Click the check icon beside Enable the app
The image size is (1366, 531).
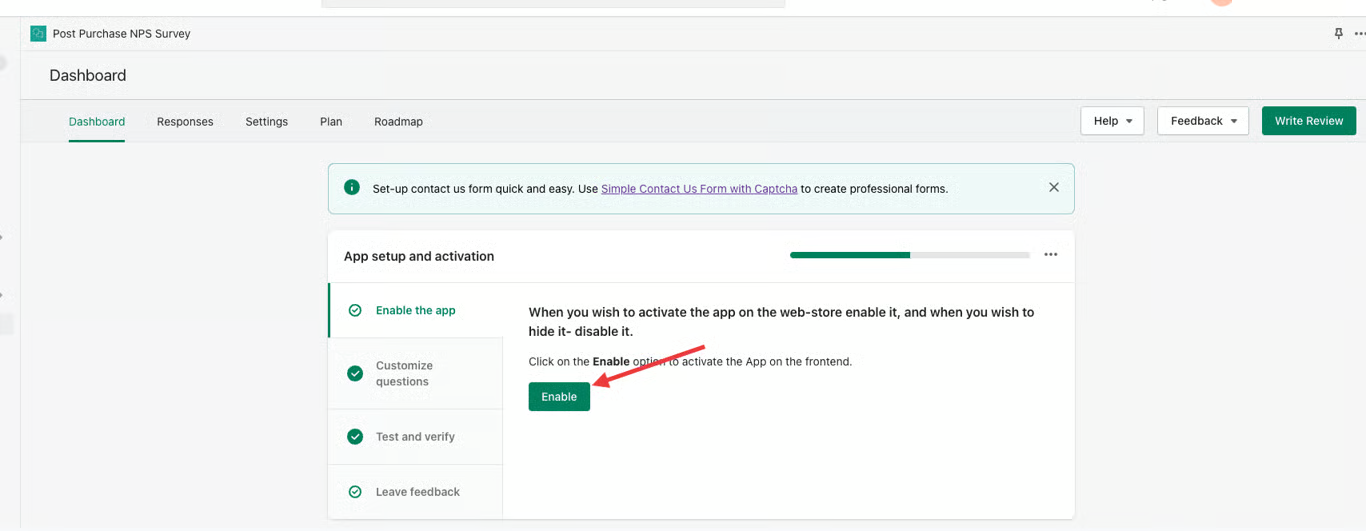(355, 310)
